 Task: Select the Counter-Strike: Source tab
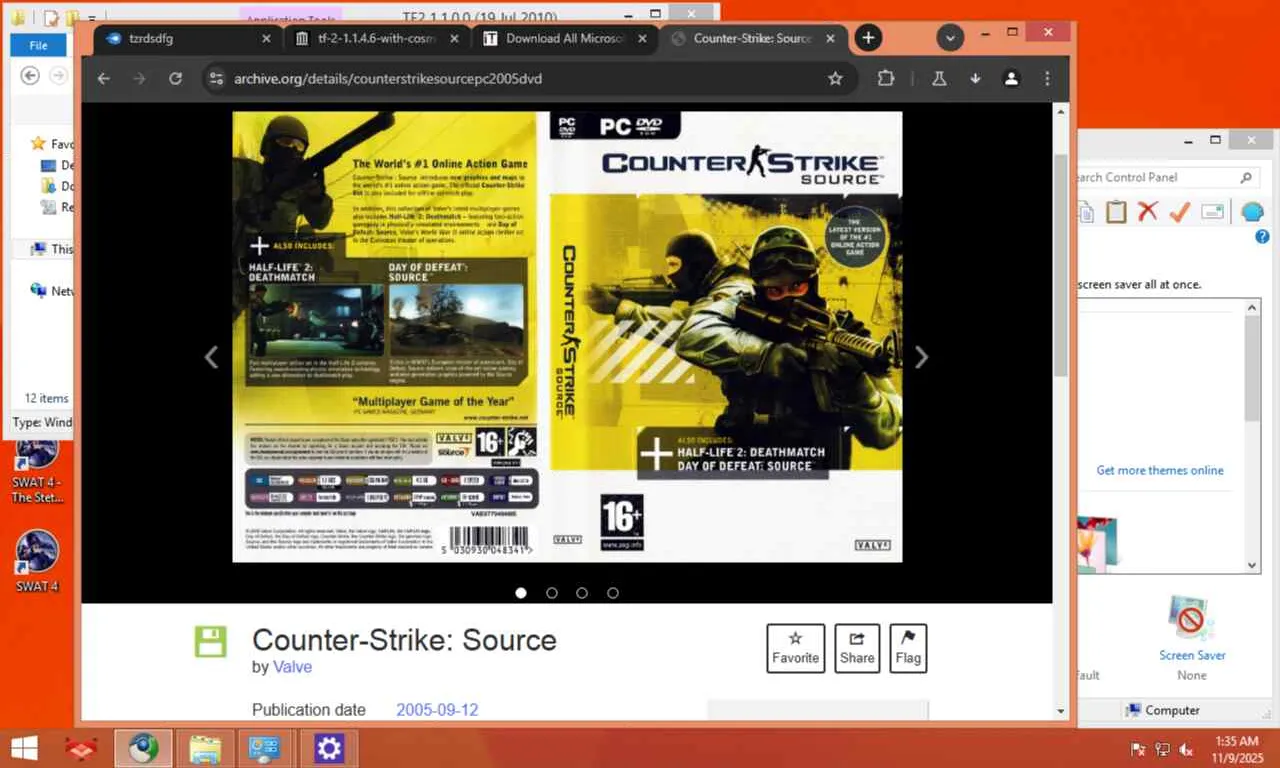tap(753, 38)
